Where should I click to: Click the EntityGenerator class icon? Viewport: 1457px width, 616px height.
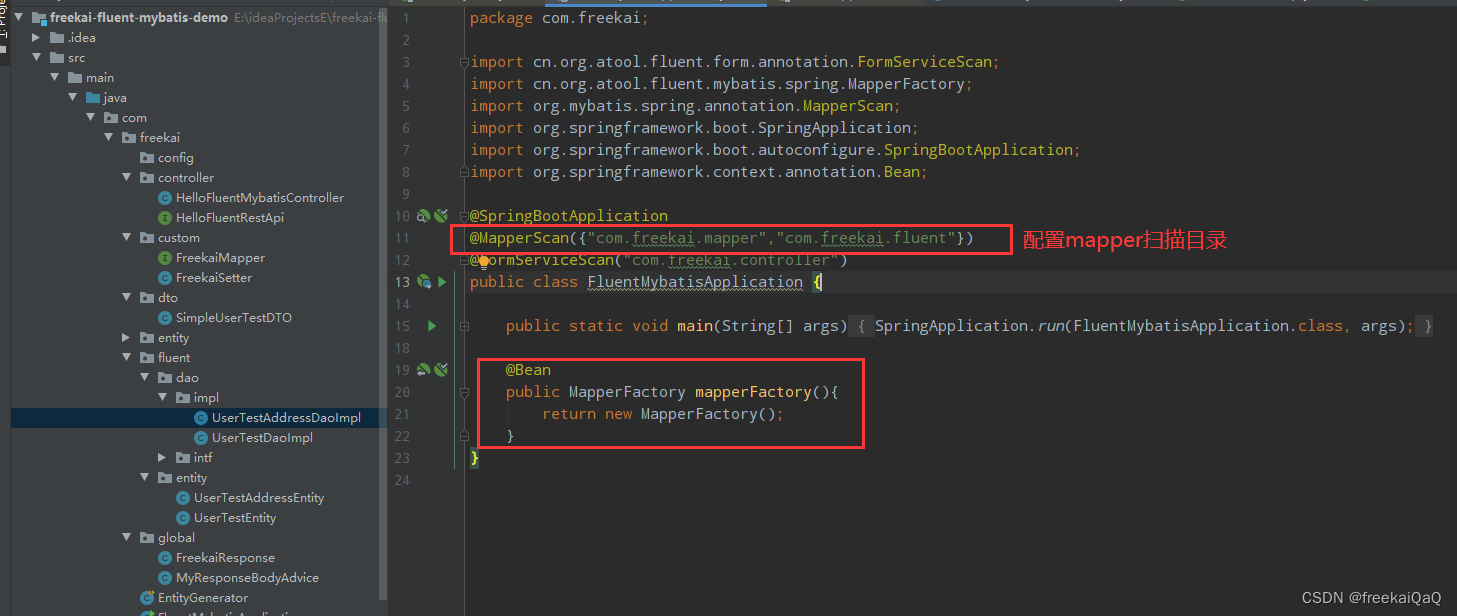click(147, 598)
